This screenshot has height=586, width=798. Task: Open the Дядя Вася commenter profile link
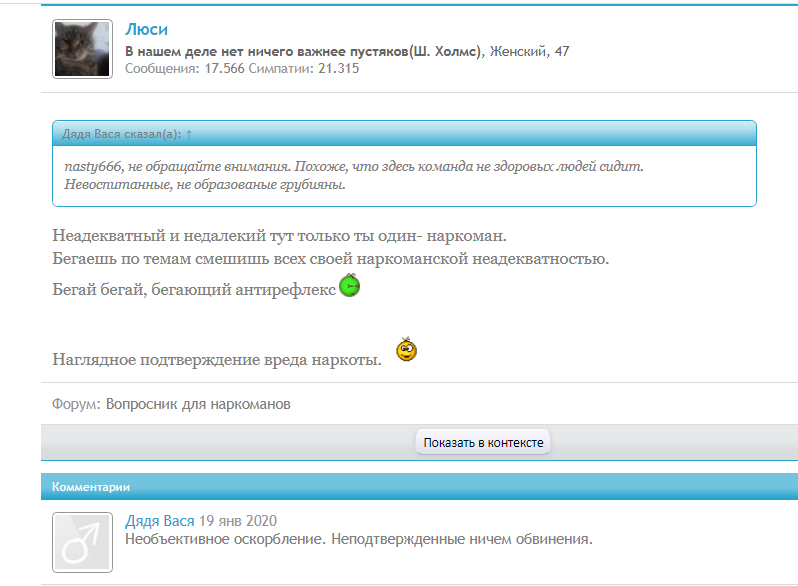point(160,521)
